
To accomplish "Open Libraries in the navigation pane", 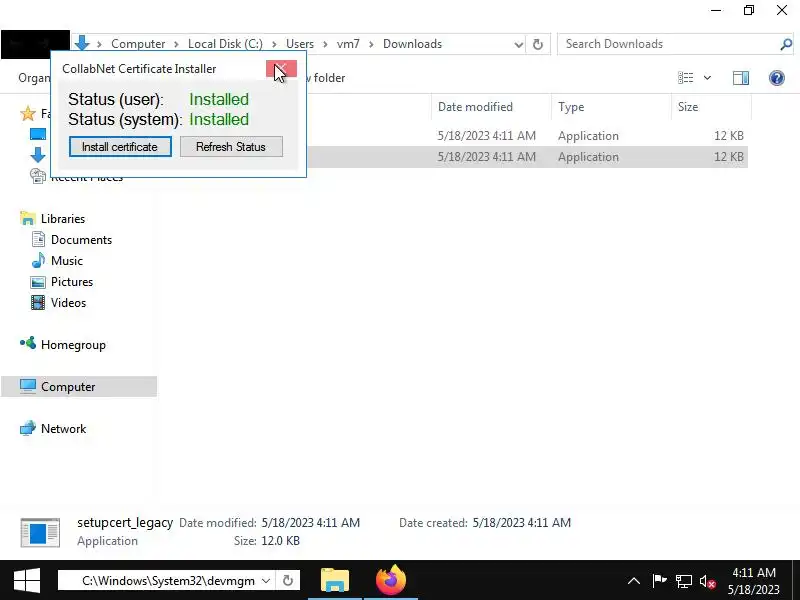I will tap(62, 218).
